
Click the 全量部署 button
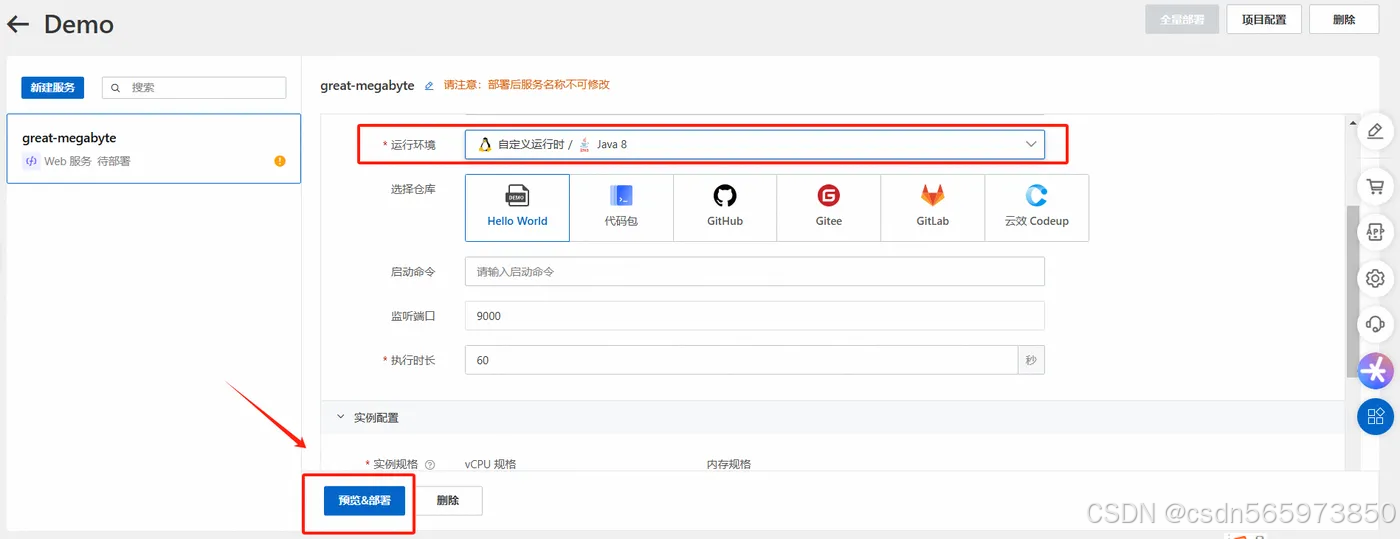1182,19
